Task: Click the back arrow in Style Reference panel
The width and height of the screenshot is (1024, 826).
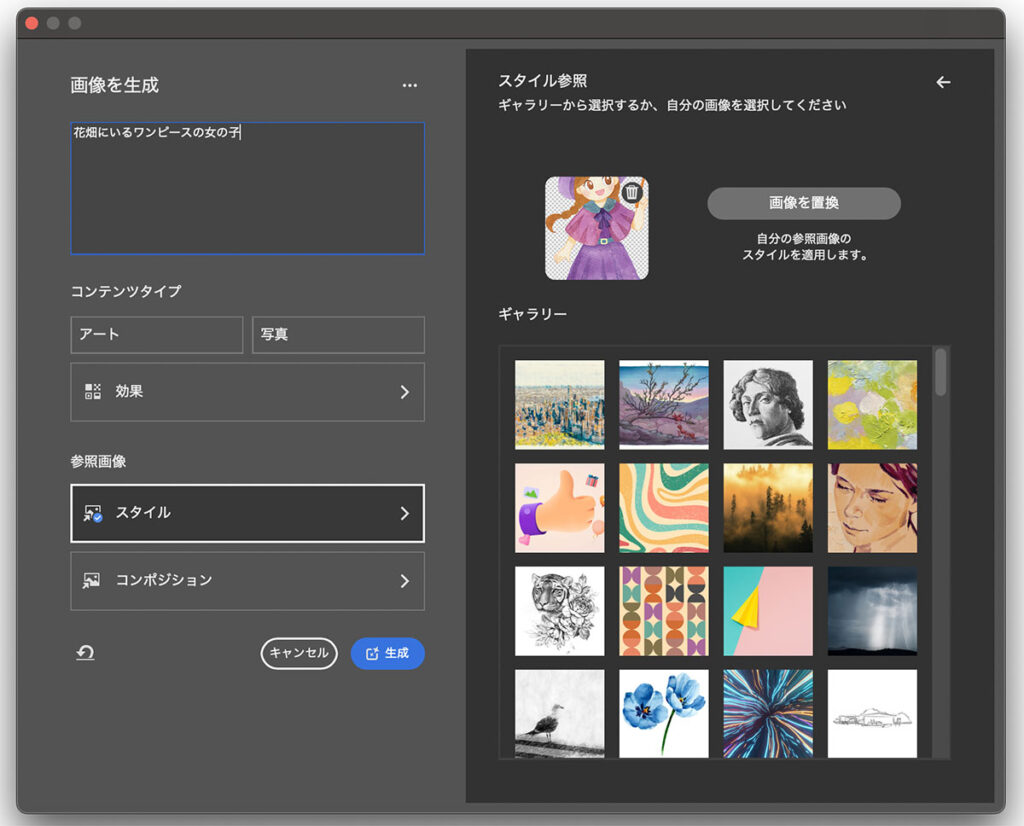Action: tap(943, 82)
